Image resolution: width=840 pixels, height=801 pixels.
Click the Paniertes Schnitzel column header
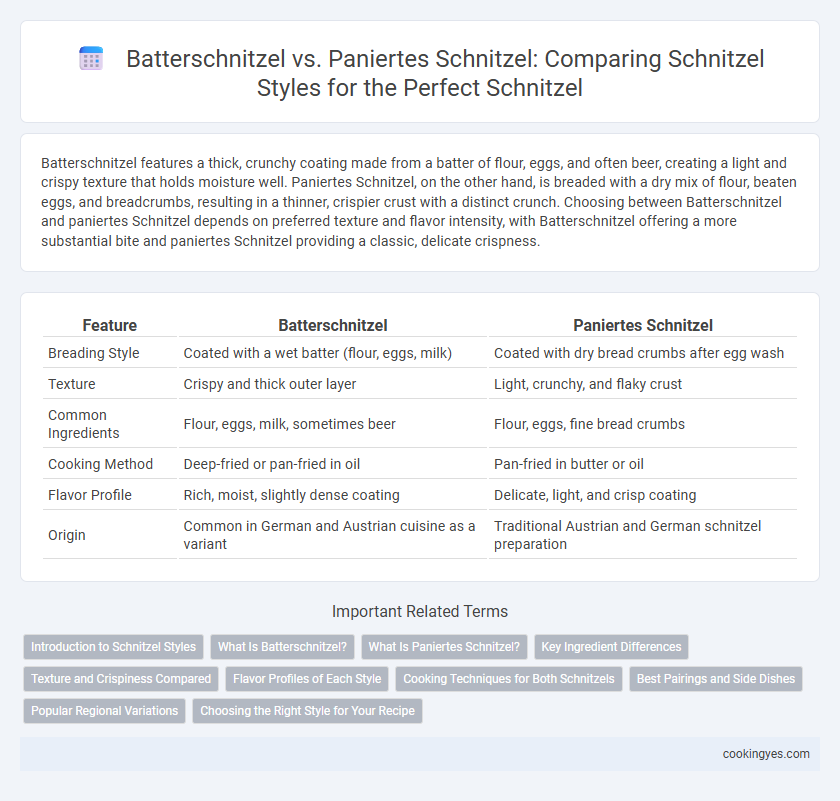(643, 325)
